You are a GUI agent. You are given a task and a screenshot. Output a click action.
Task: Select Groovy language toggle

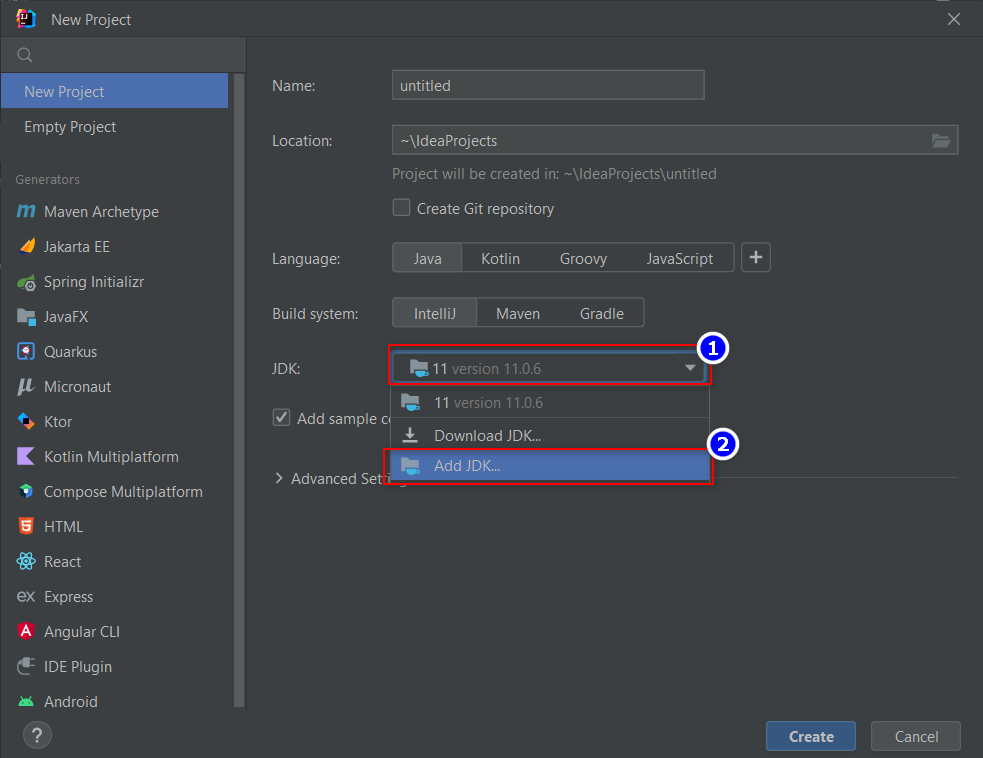[x=583, y=258]
